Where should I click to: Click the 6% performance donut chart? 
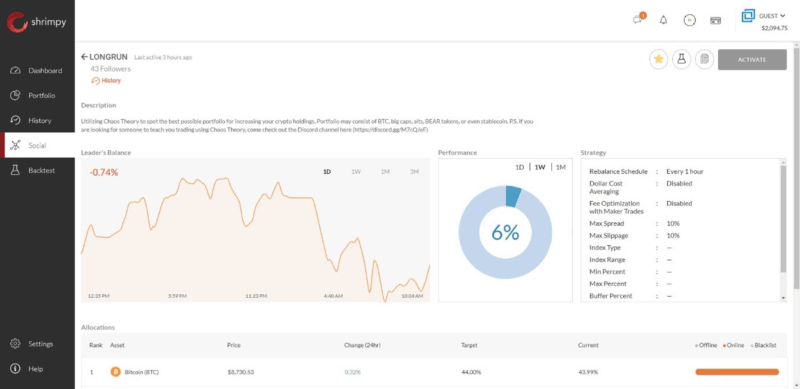[505, 232]
